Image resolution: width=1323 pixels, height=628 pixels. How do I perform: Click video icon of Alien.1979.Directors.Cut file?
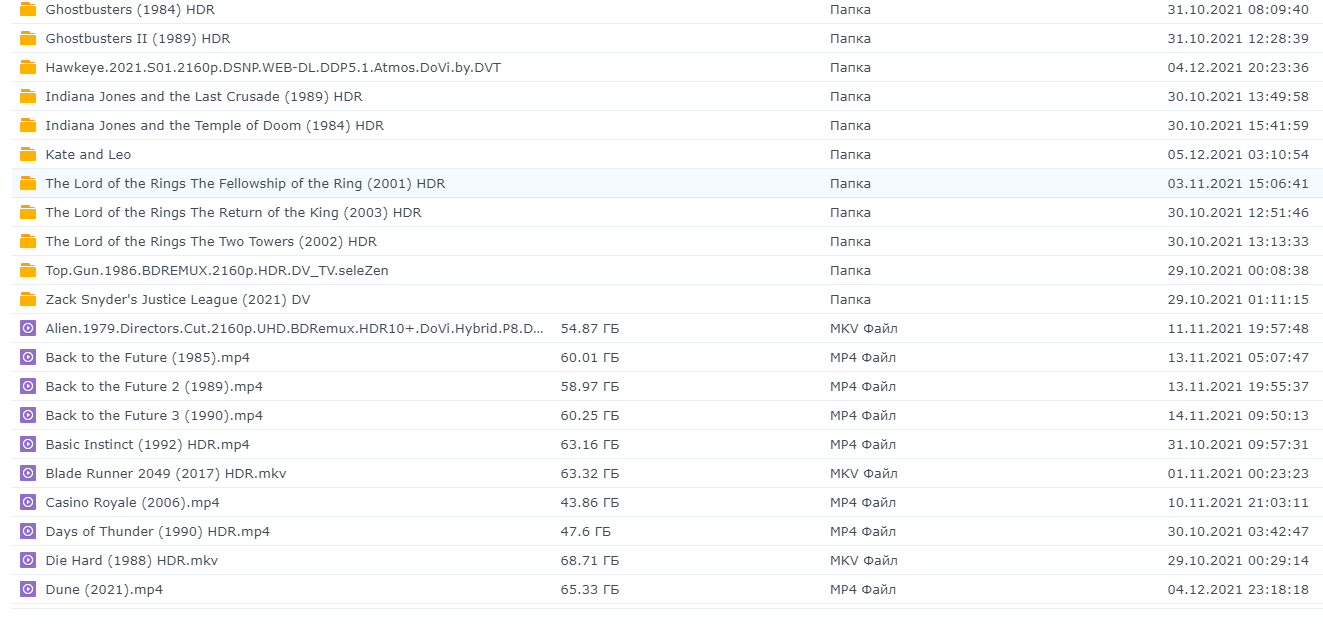(28, 329)
